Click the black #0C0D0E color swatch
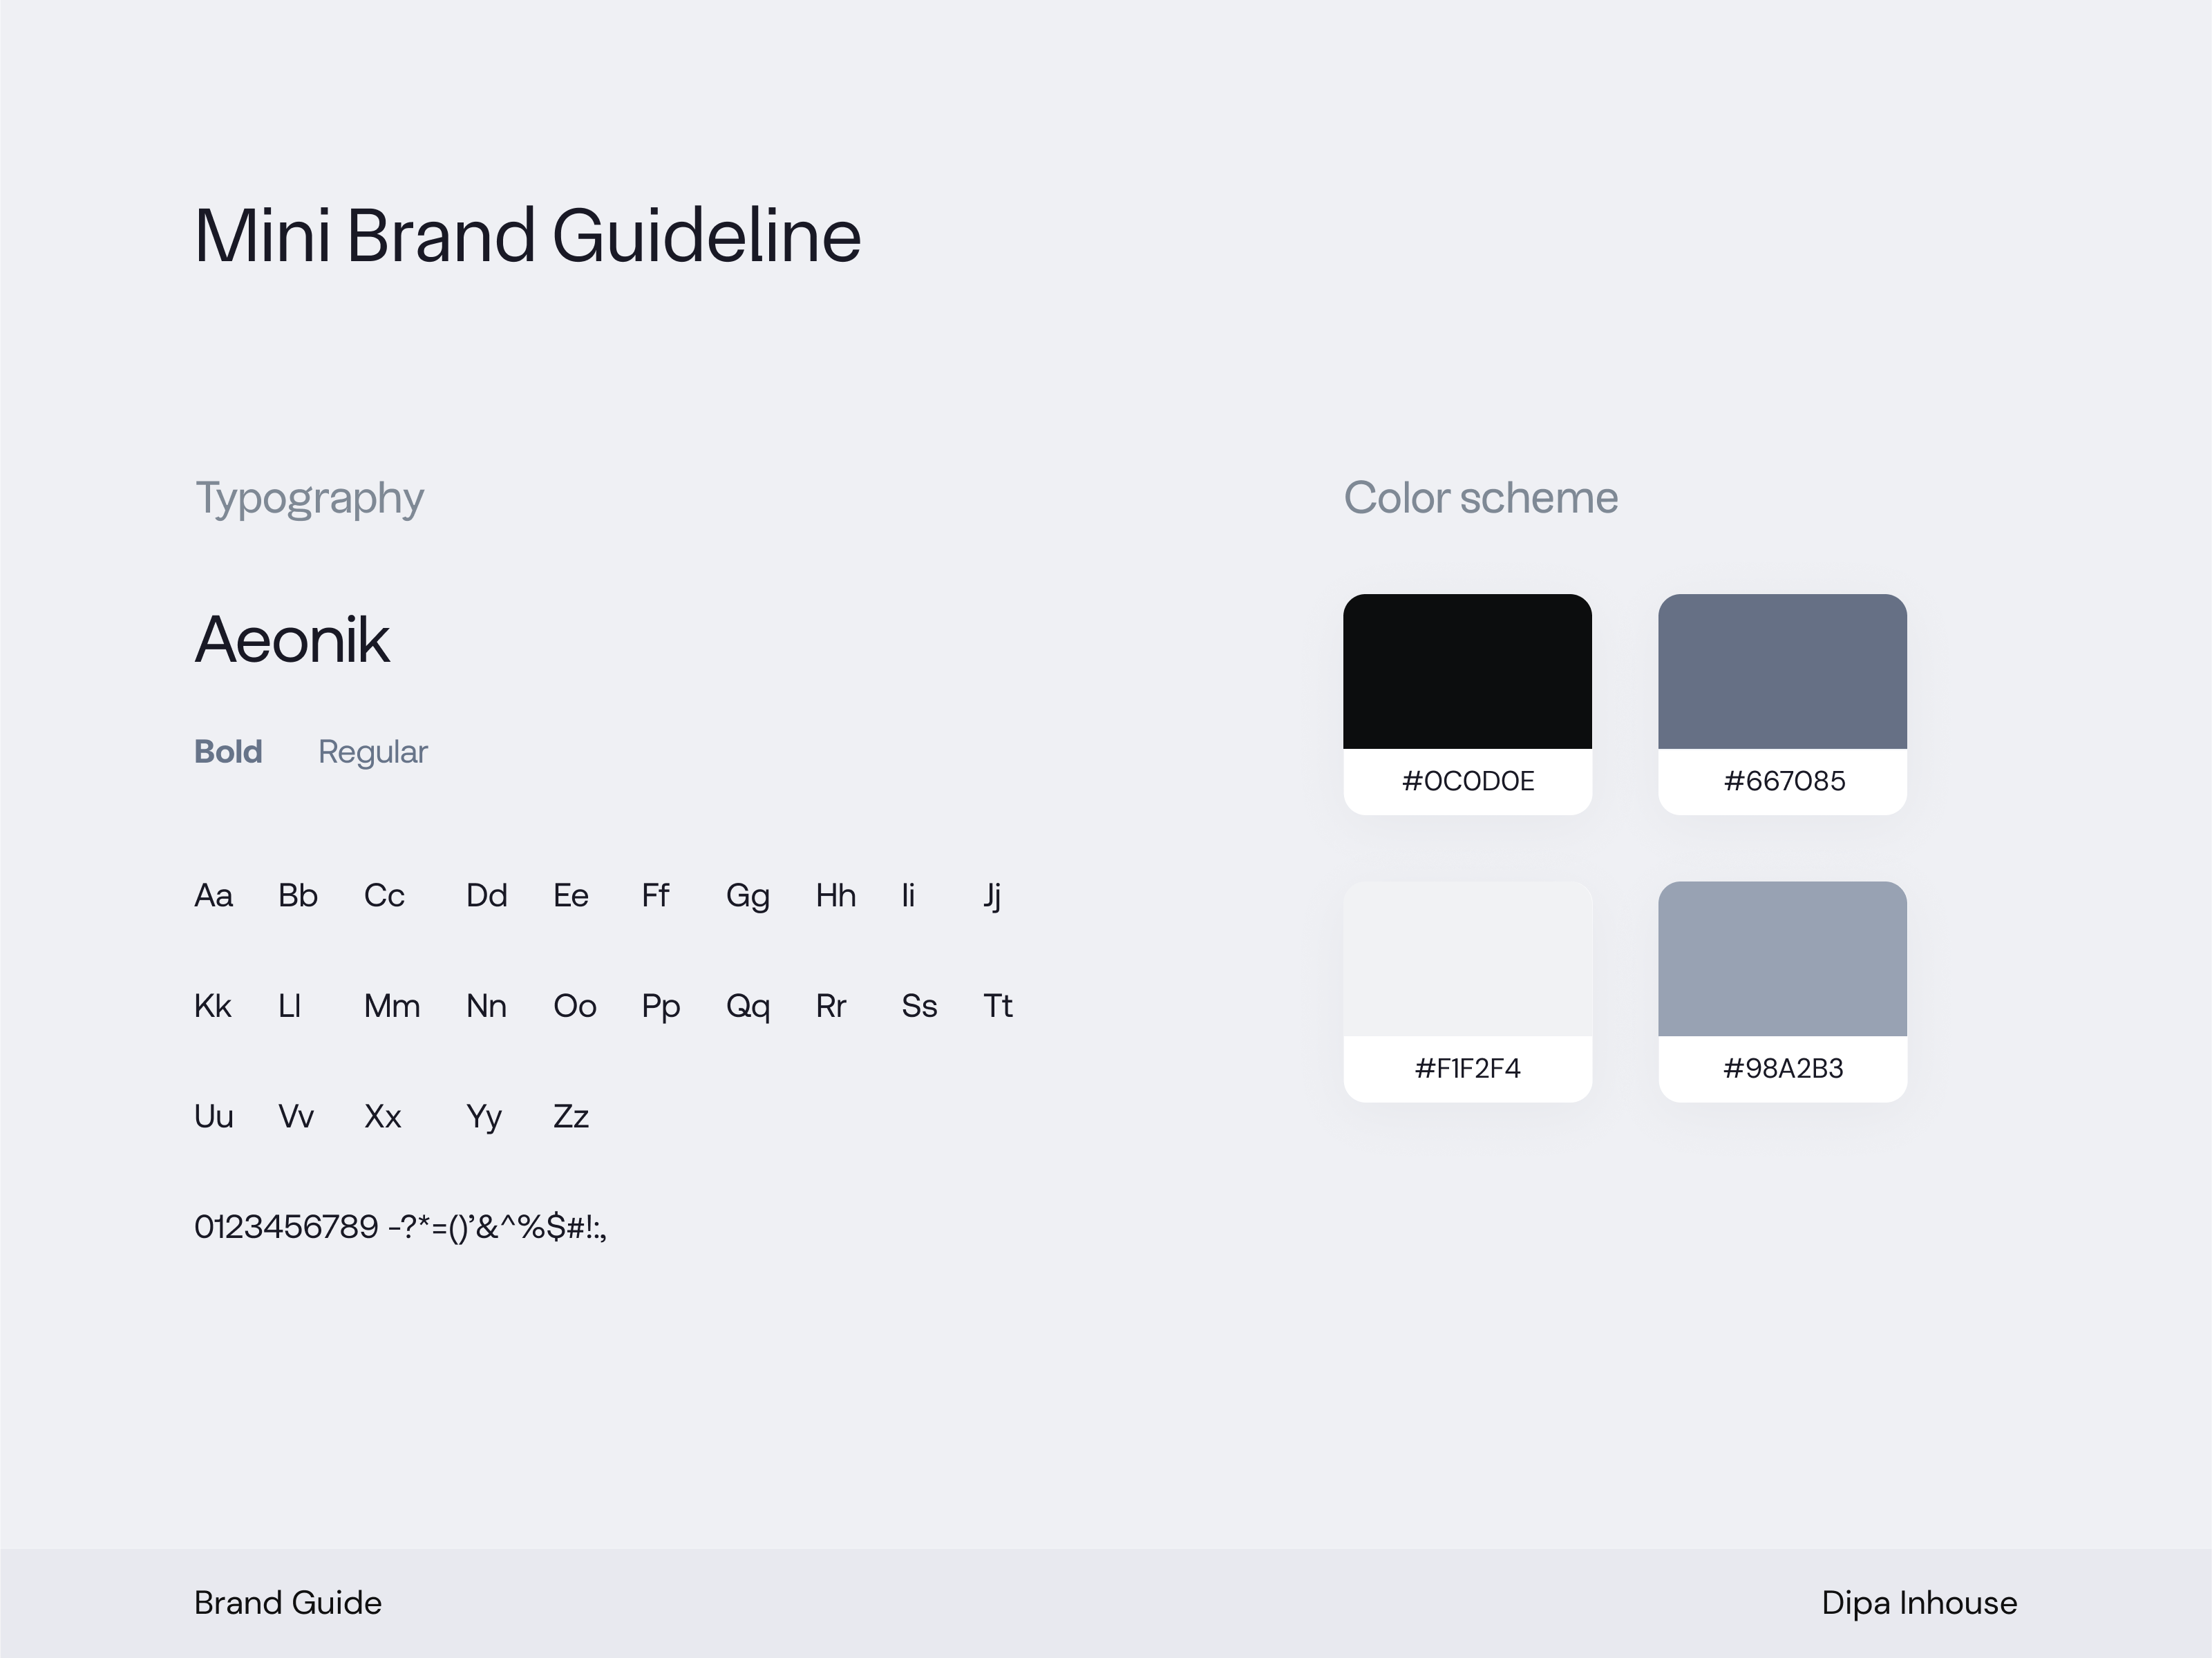 pyautogui.click(x=1467, y=671)
